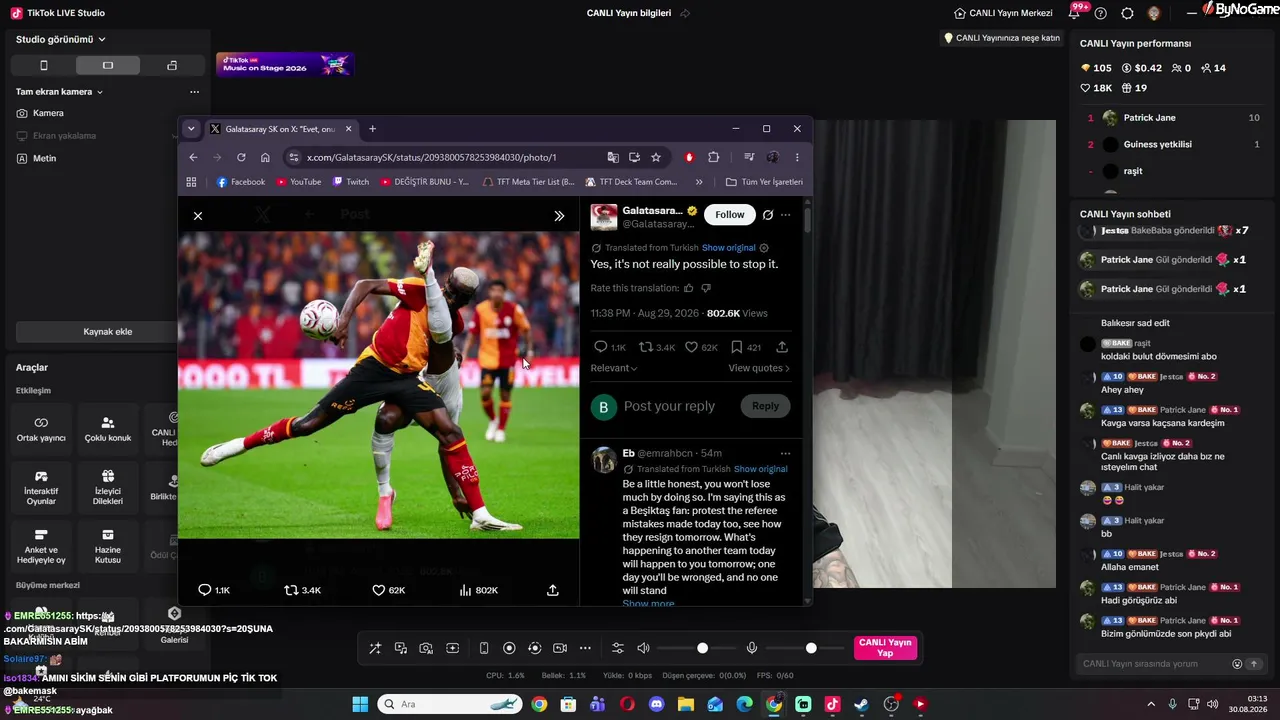The width and height of the screenshot is (1280, 720).
Task: Open Windows Start menu
Action: point(360,704)
